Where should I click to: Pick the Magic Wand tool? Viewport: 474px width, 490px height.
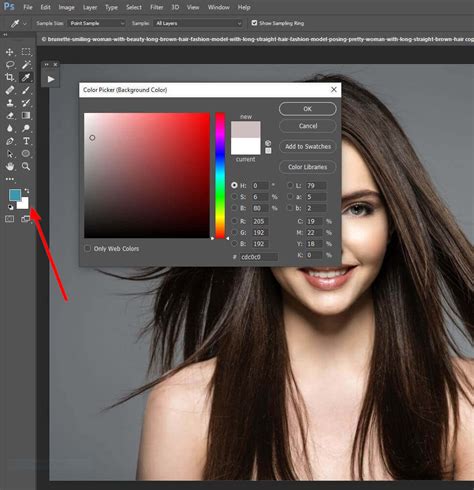coord(26,65)
